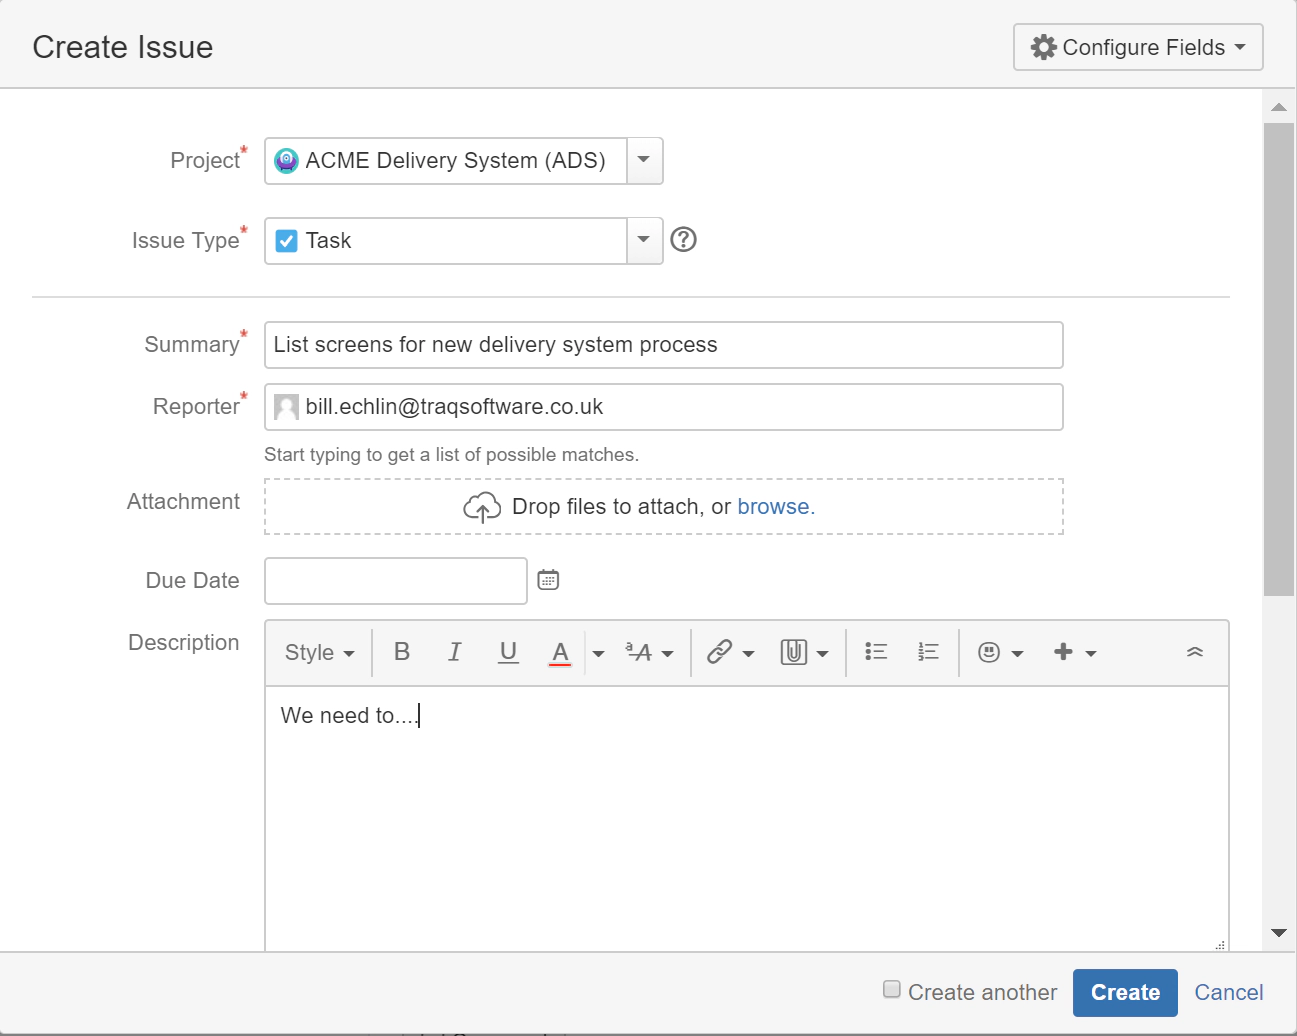Attach a file using the paperclip icon
The width and height of the screenshot is (1297, 1036).
coord(795,652)
